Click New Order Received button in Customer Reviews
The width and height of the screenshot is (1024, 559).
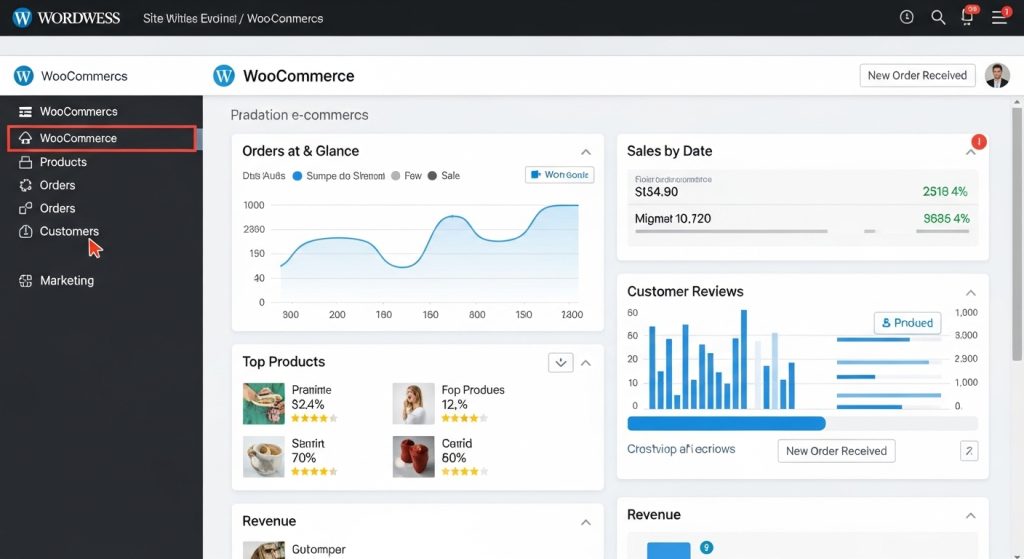point(836,451)
